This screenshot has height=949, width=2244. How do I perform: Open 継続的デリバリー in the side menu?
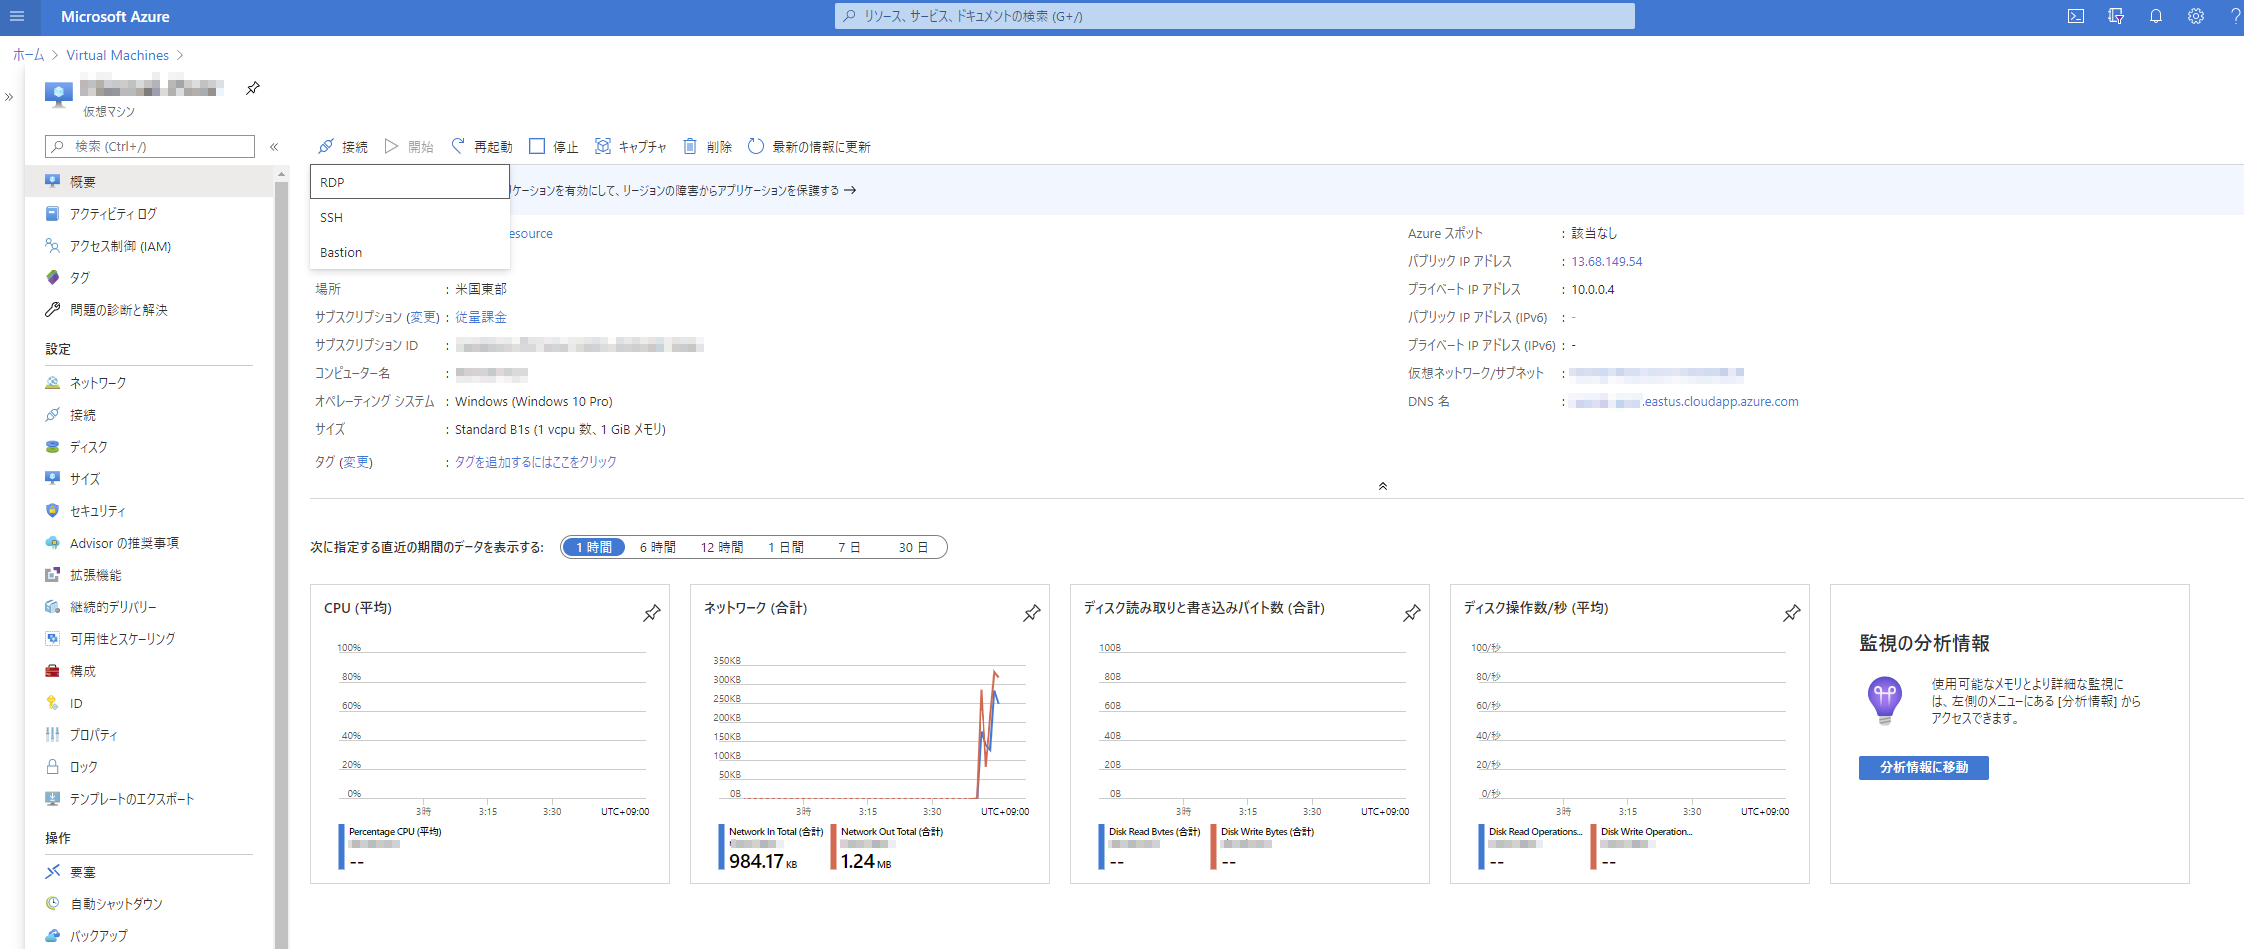tap(150, 607)
